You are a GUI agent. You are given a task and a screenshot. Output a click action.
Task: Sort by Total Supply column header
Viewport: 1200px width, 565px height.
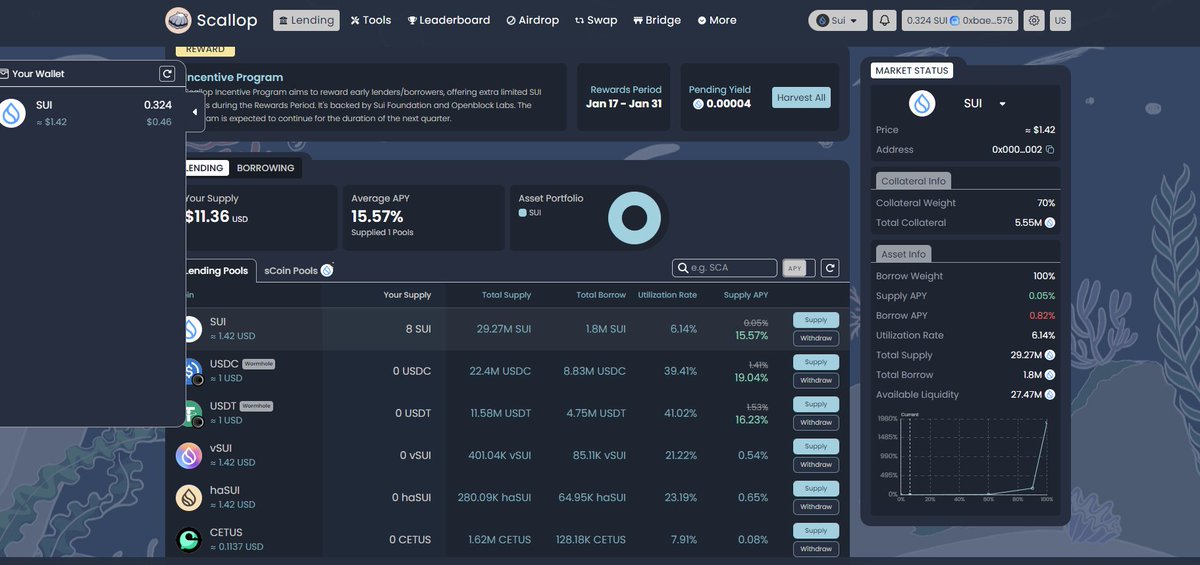click(505, 295)
